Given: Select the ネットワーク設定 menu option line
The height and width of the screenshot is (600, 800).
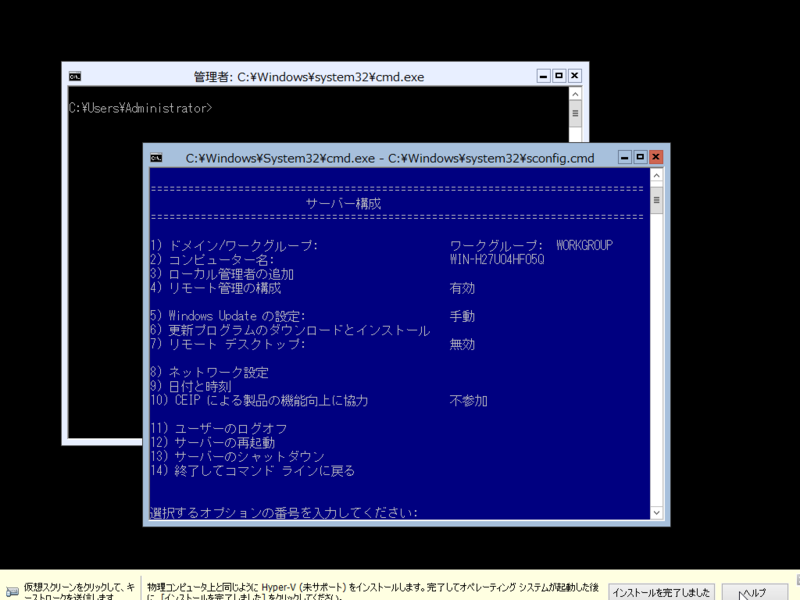Looking at the screenshot, I should 209,372.
